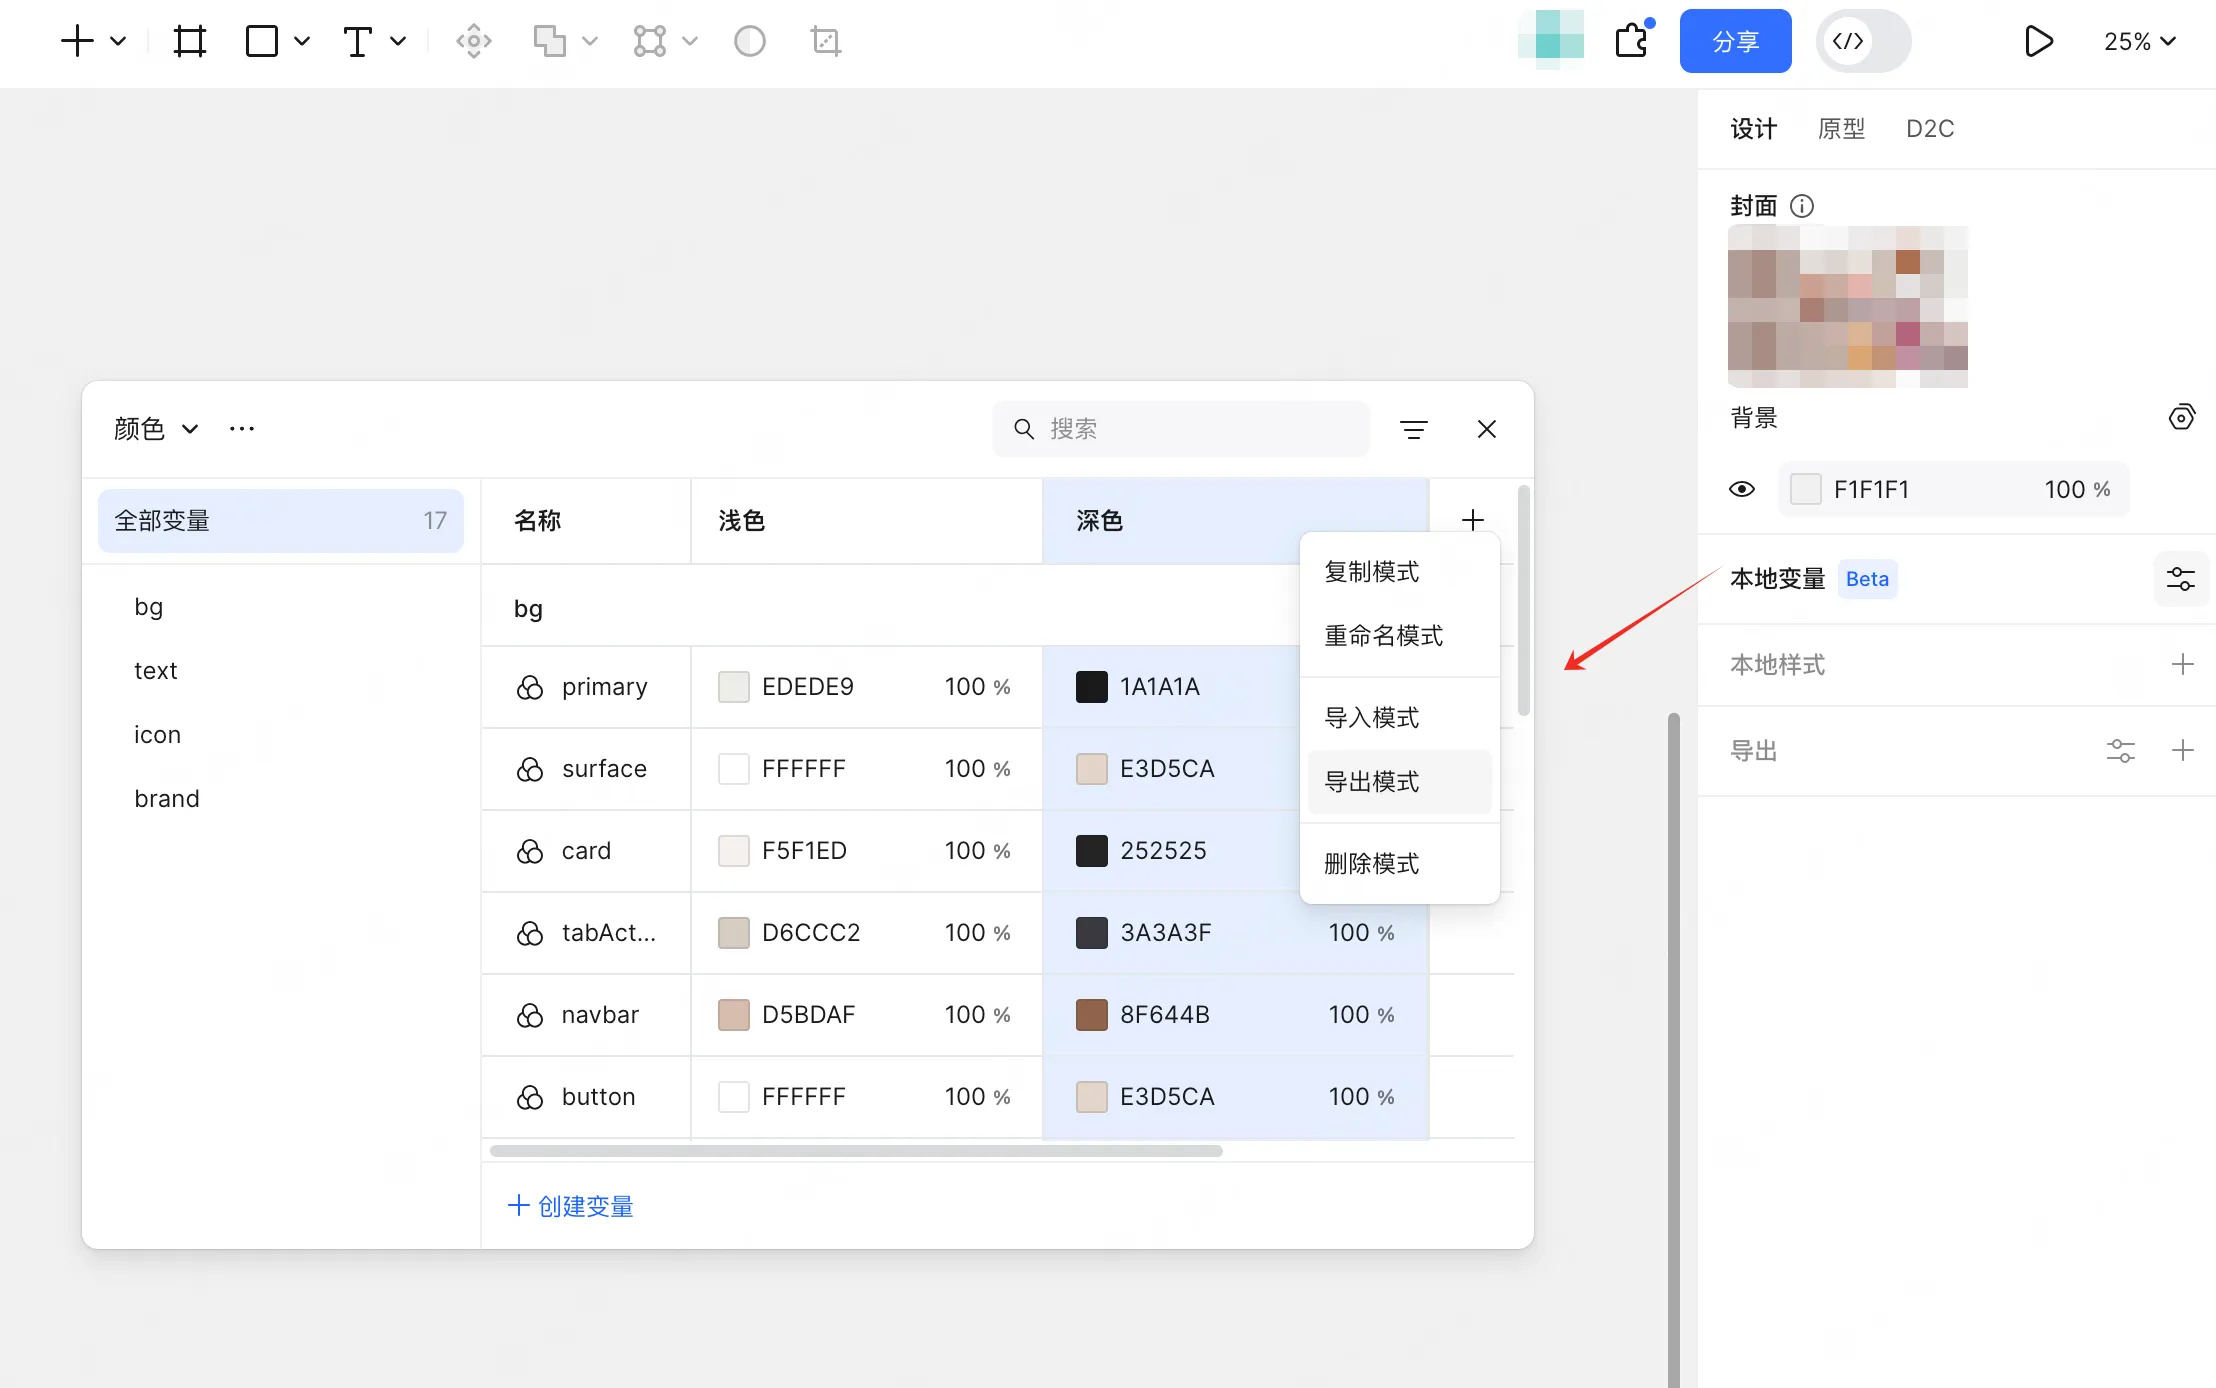Open local variables settings icon
The height and width of the screenshot is (1388, 2216).
coord(2181,579)
